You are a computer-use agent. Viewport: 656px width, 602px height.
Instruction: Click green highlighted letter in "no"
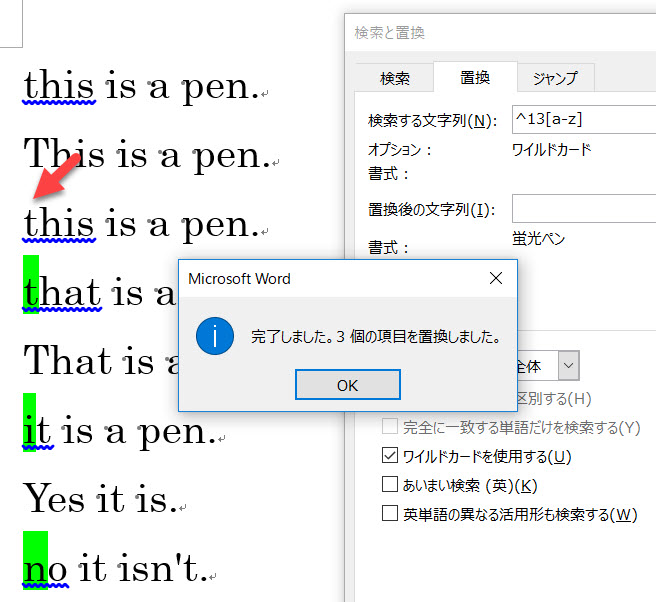click(33, 567)
